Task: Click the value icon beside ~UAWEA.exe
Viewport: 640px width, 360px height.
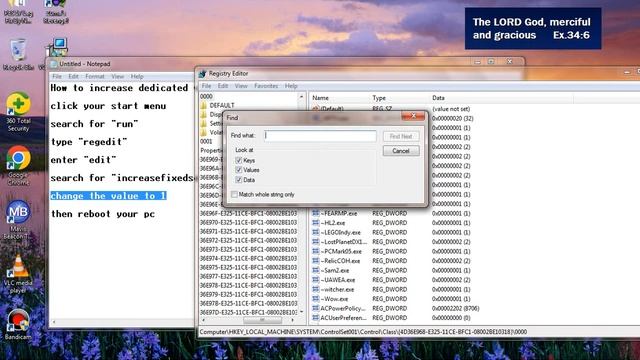Action: 316,280
